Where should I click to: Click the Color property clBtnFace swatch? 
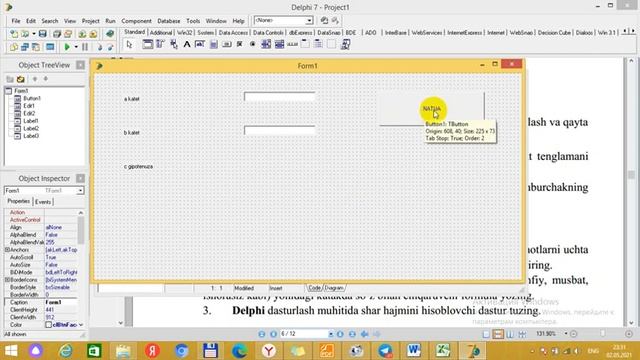49,325
